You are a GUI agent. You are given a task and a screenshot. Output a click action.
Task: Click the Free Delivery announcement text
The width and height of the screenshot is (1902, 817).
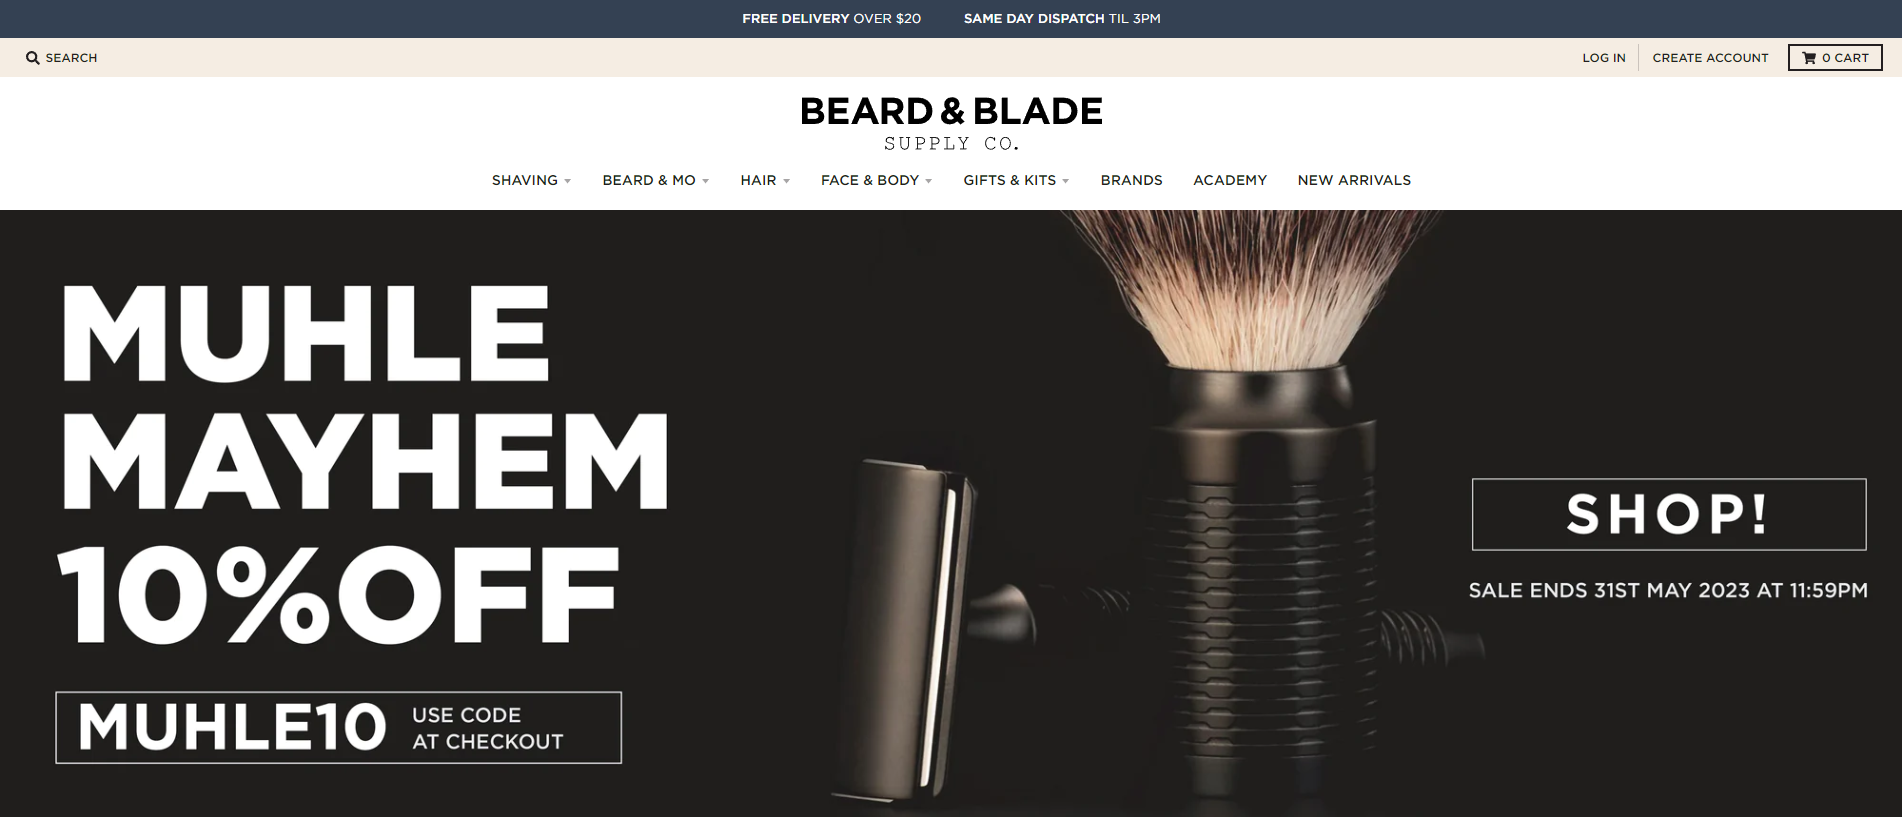coord(831,18)
